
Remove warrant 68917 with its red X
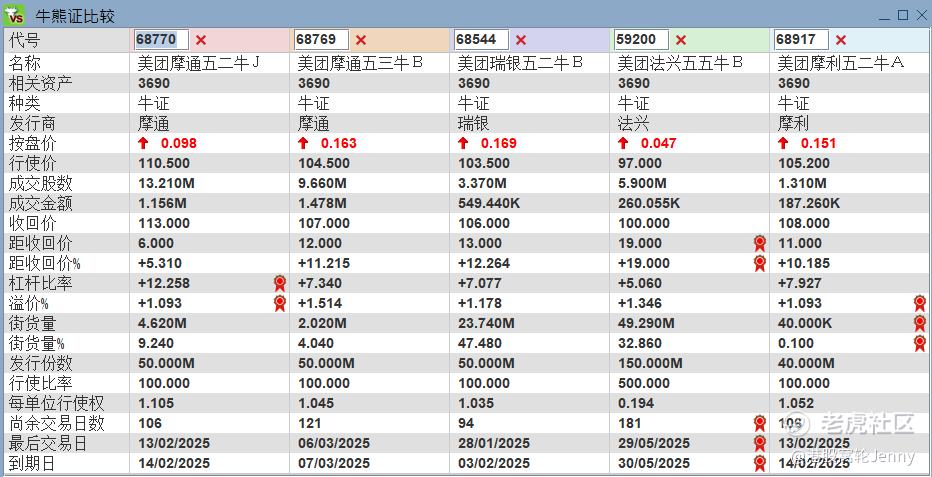click(840, 40)
